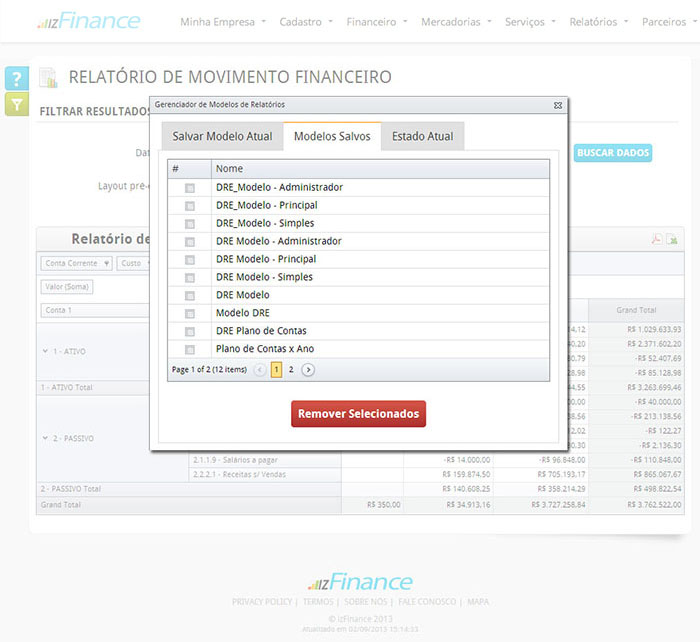The width and height of the screenshot is (700, 642).
Task: Click '2 - PASSIVO Total' row label
Action: (x=71, y=489)
